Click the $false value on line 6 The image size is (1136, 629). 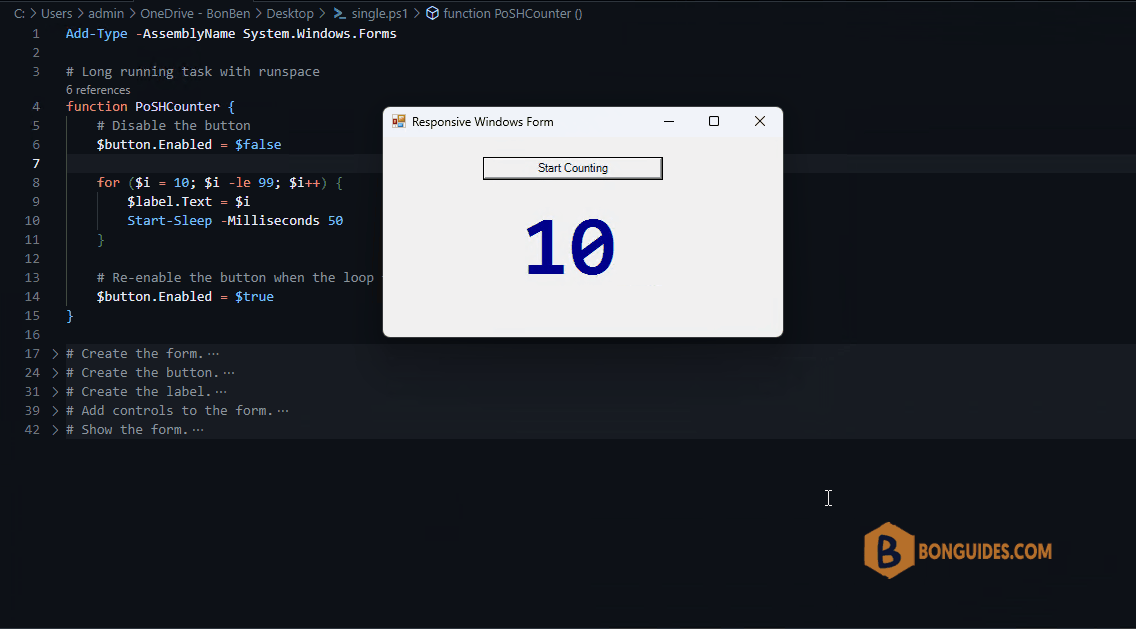pyautogui.click(x=258, y=144)
